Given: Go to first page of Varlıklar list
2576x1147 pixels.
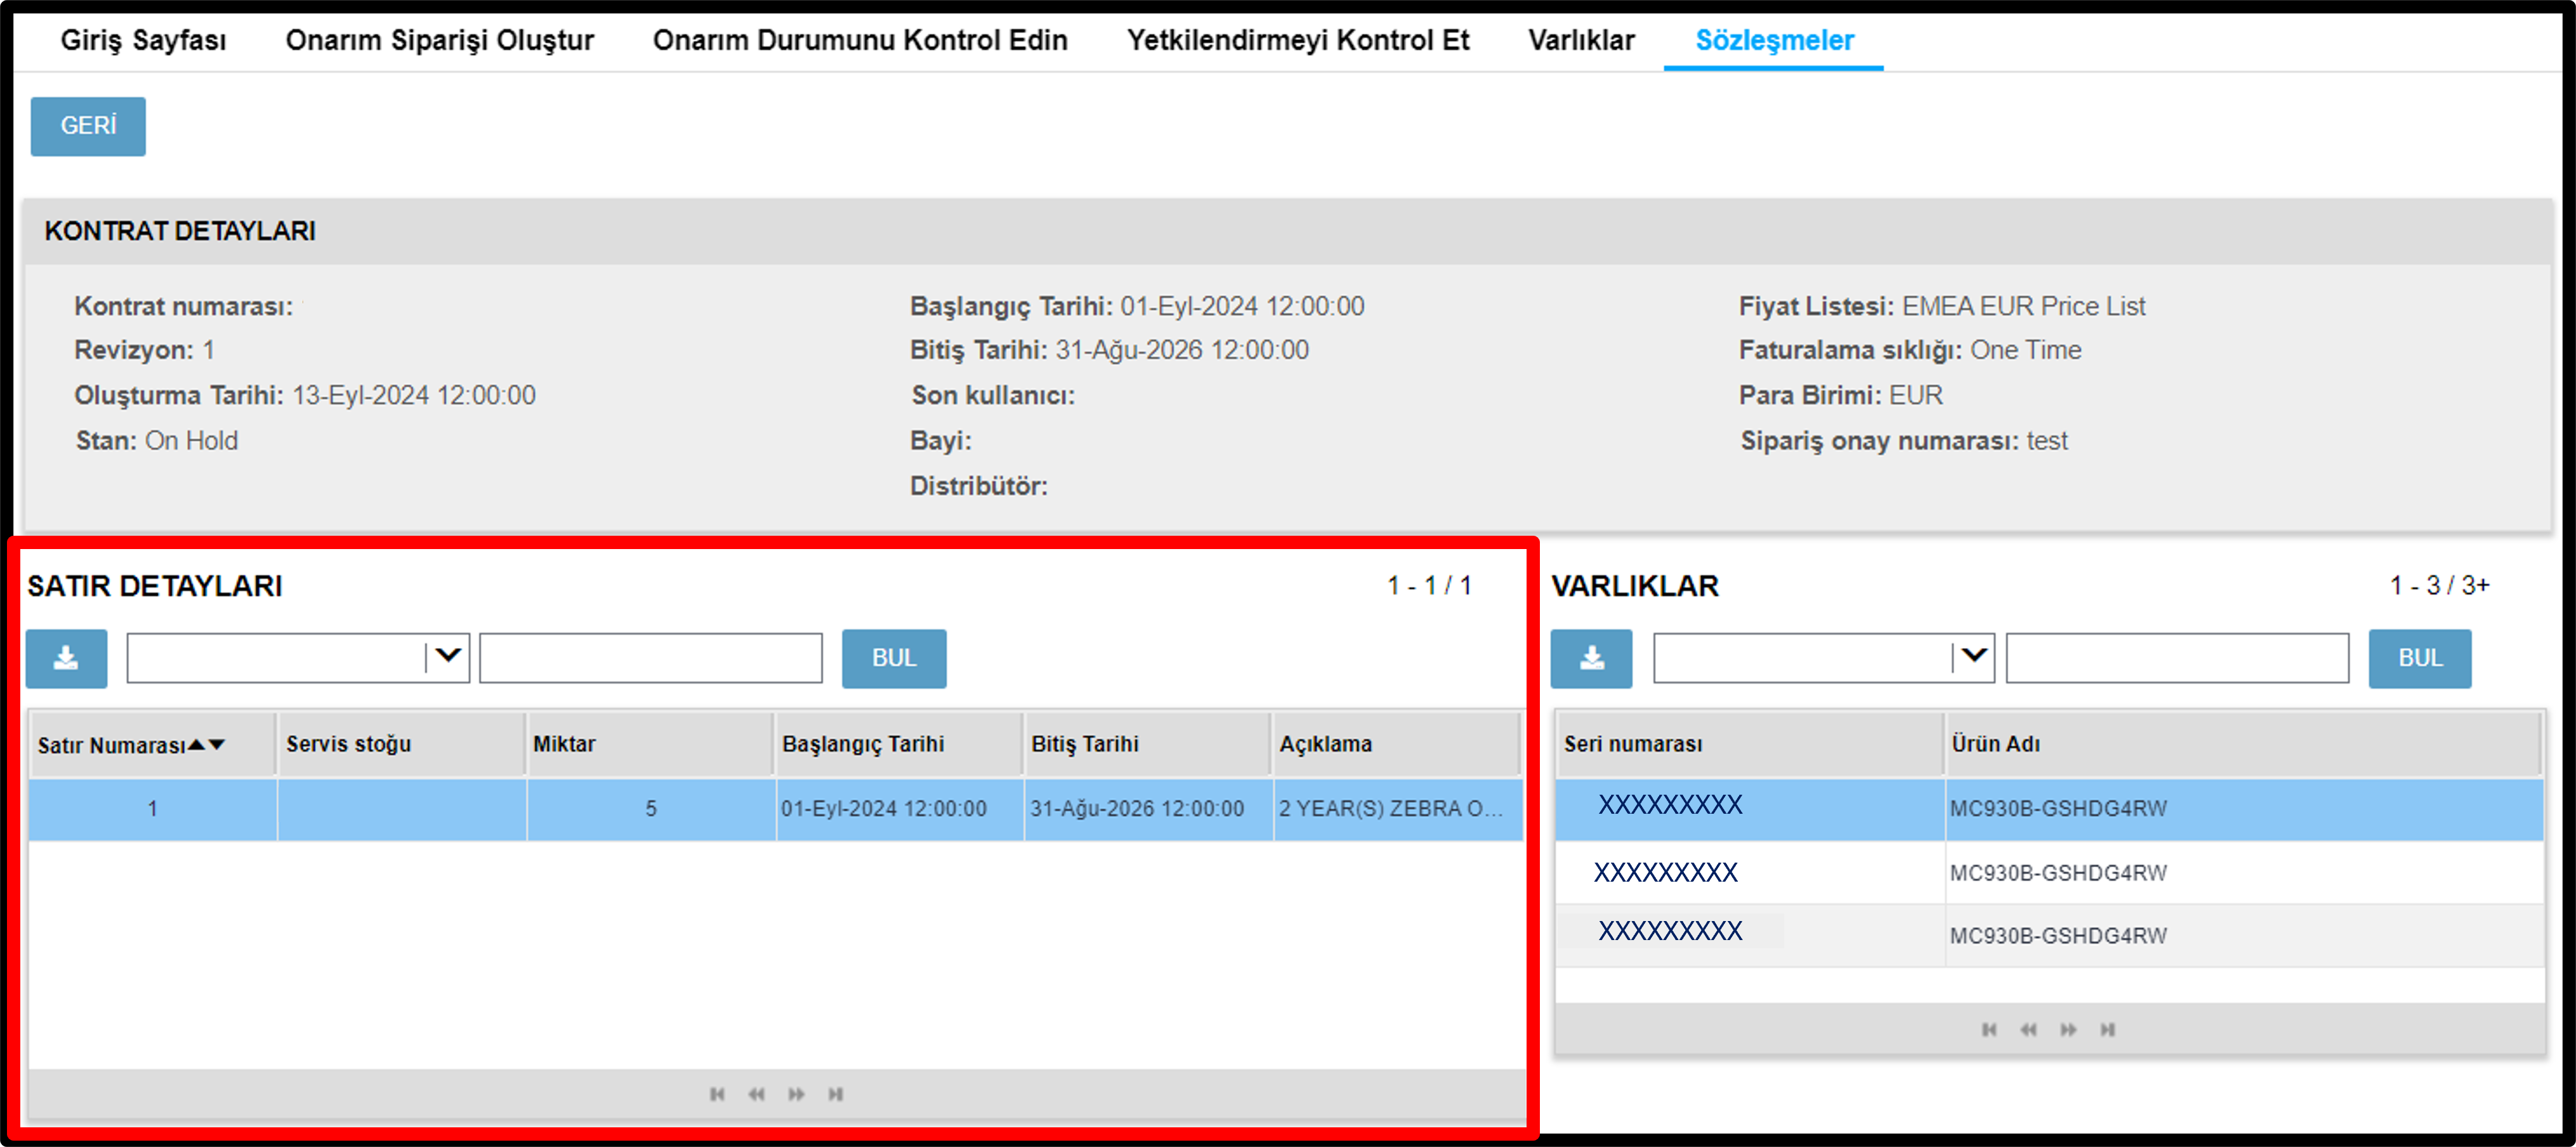Looking at the screenshot, I should click(1989, 1030).
